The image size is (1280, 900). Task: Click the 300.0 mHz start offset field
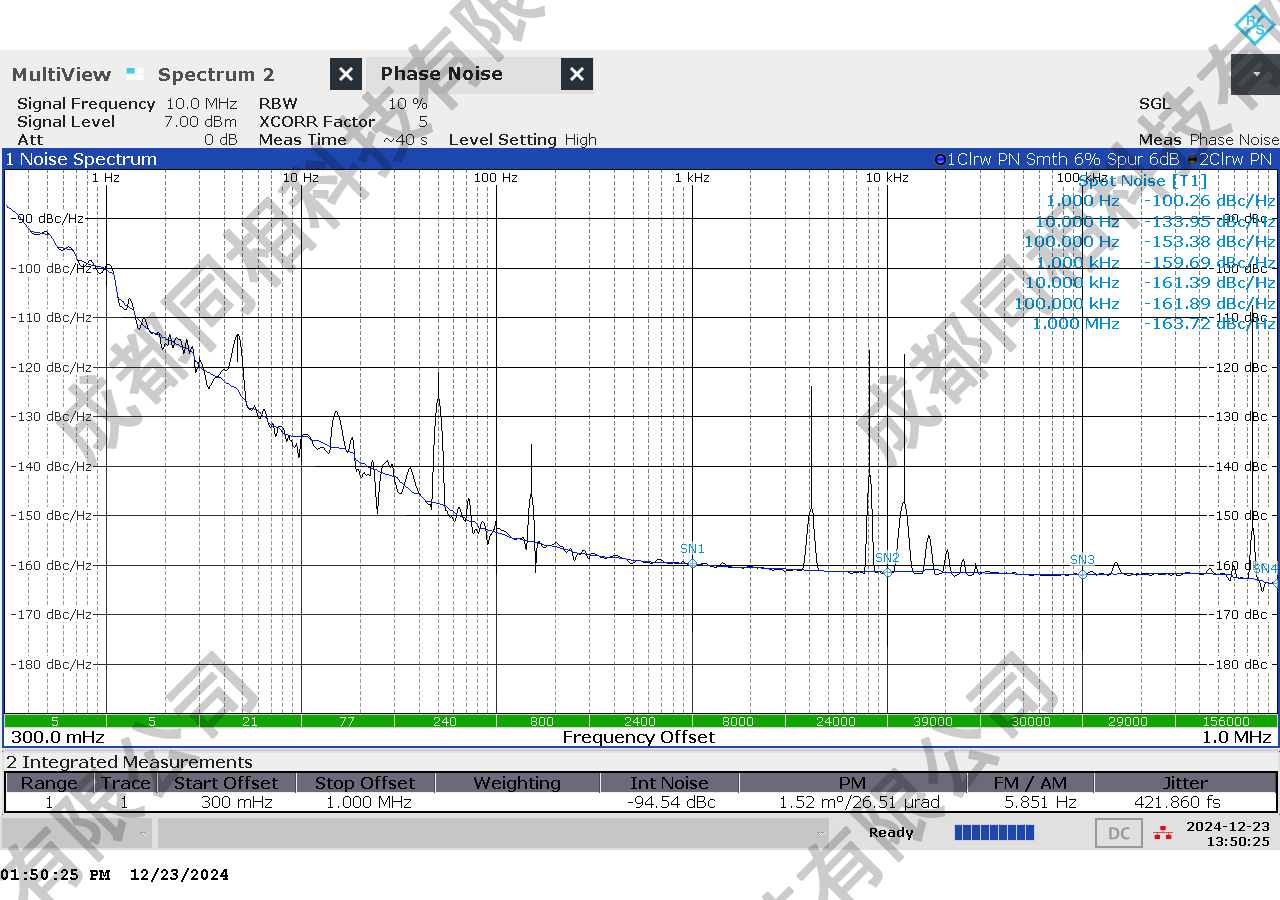(x=57, y=737)
